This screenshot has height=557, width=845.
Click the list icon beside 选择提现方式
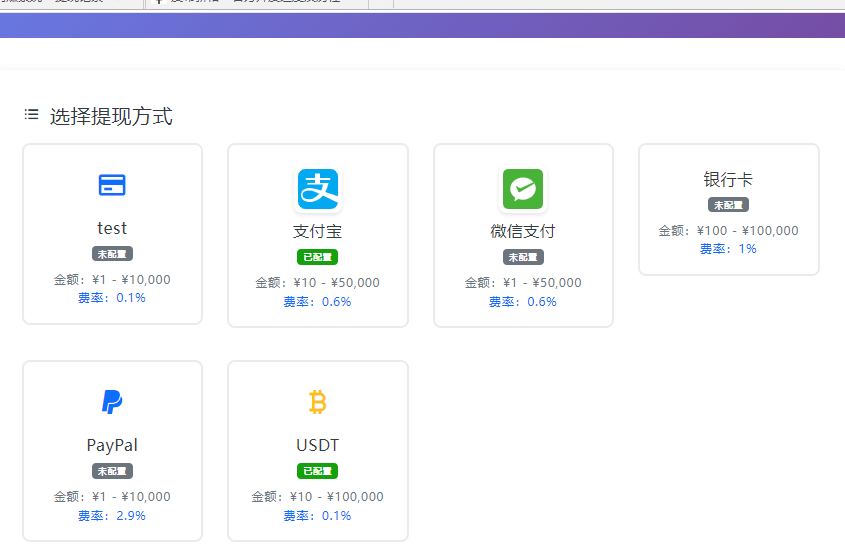(32, 116)
